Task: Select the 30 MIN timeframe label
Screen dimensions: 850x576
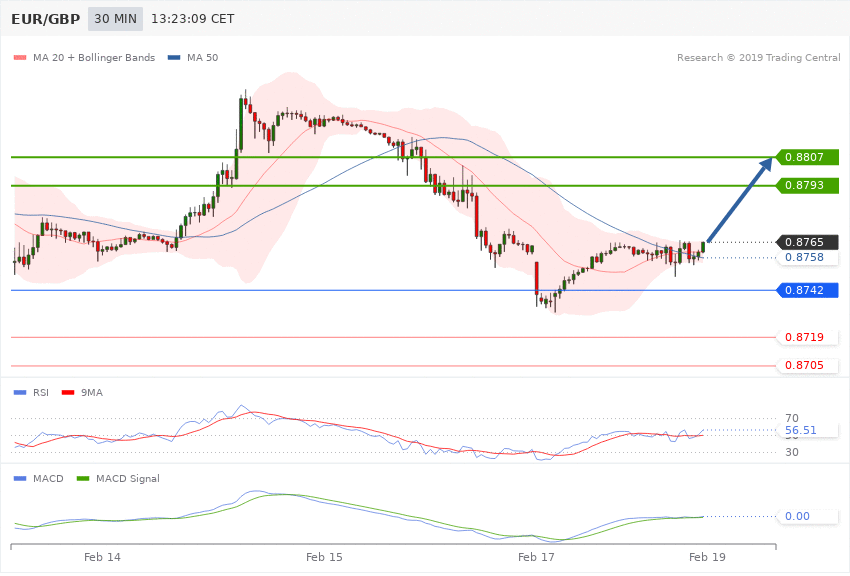Action: 115,19
